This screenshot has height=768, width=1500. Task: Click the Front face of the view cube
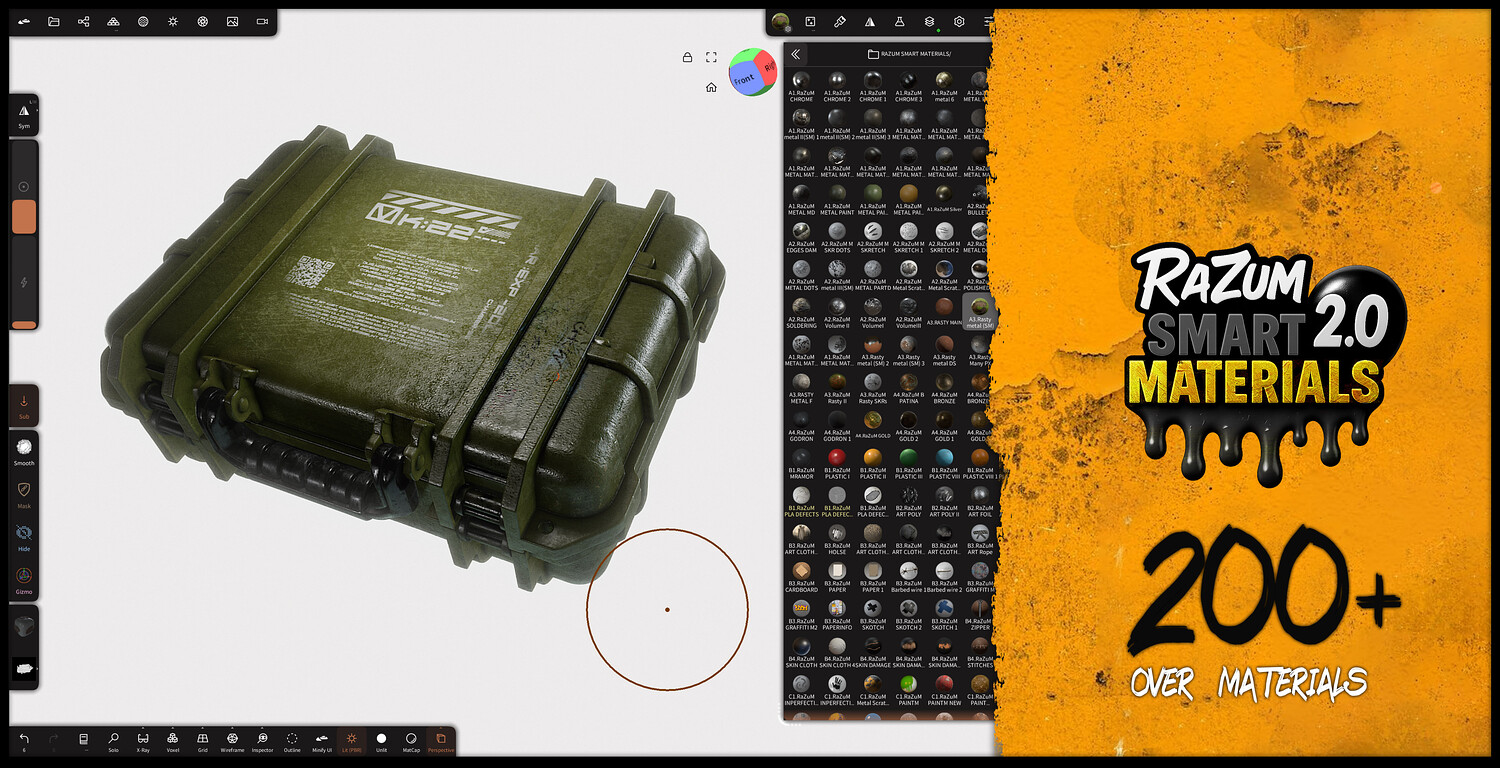pos(744,79)
